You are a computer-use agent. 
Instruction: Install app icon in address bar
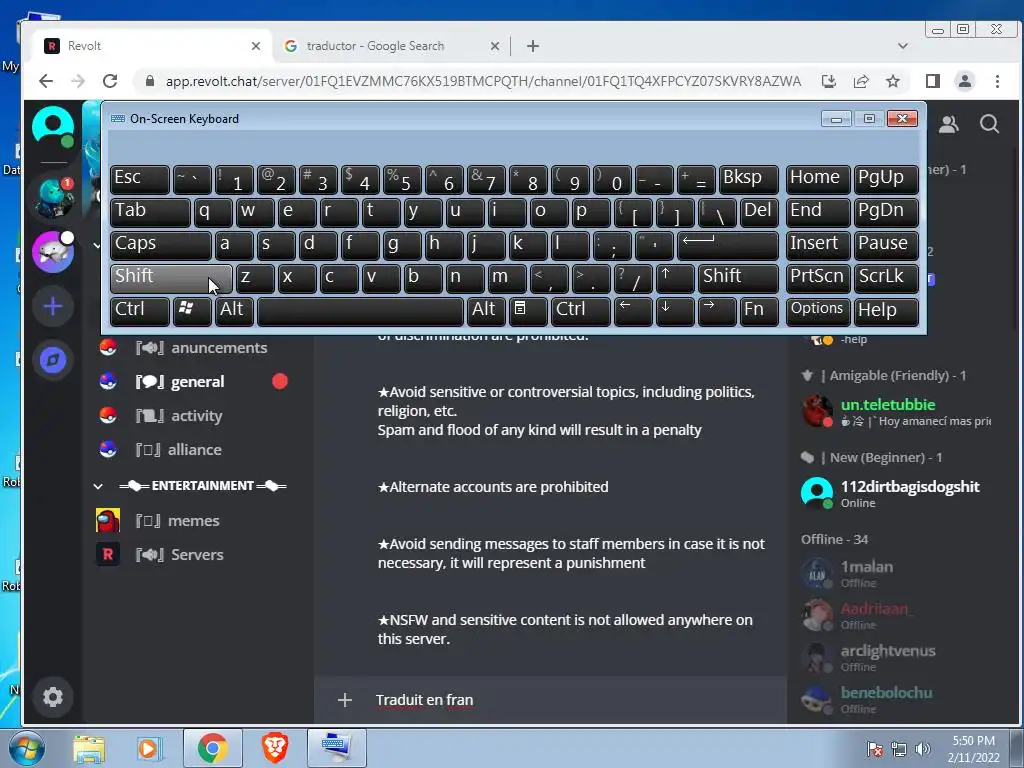[829, 81]
